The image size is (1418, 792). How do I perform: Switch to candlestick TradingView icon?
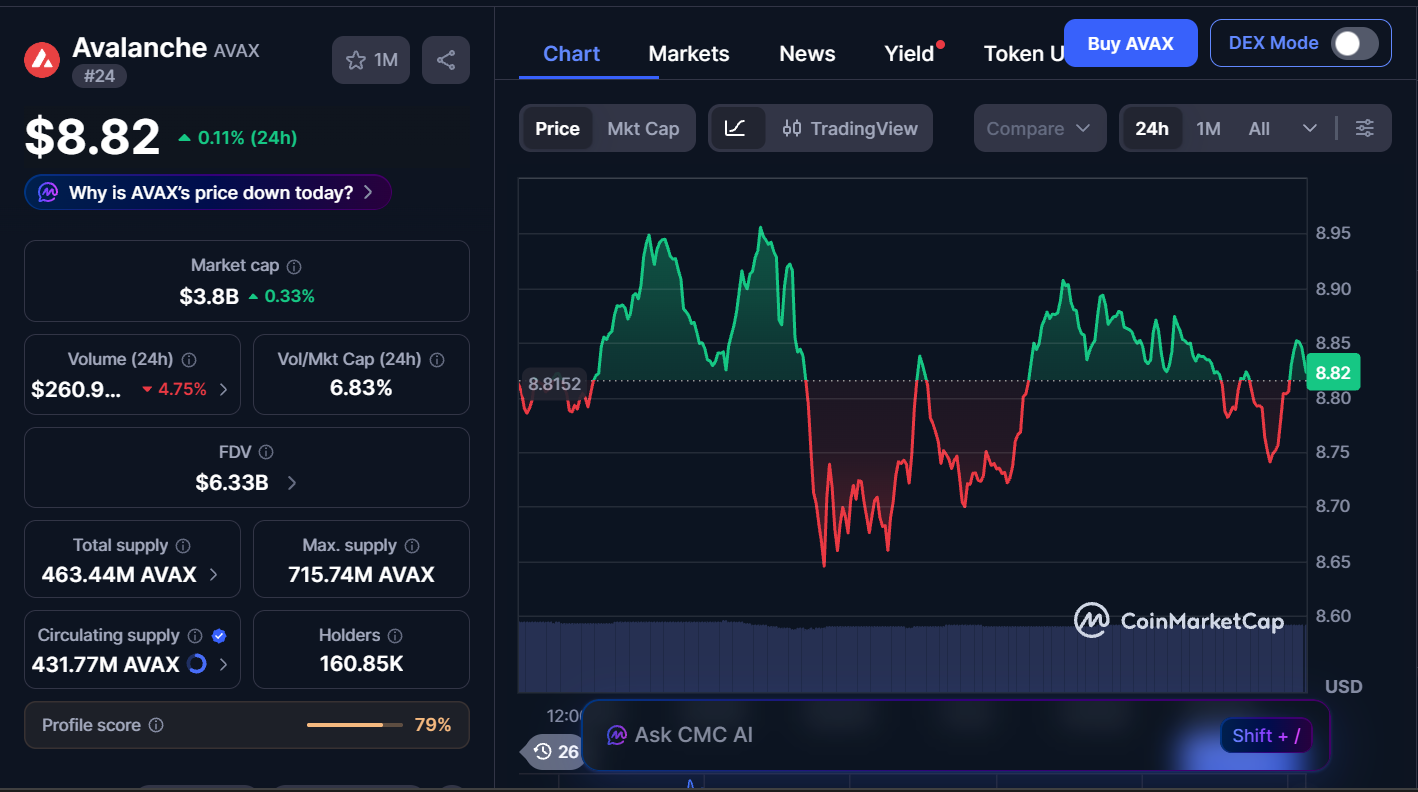792,128
